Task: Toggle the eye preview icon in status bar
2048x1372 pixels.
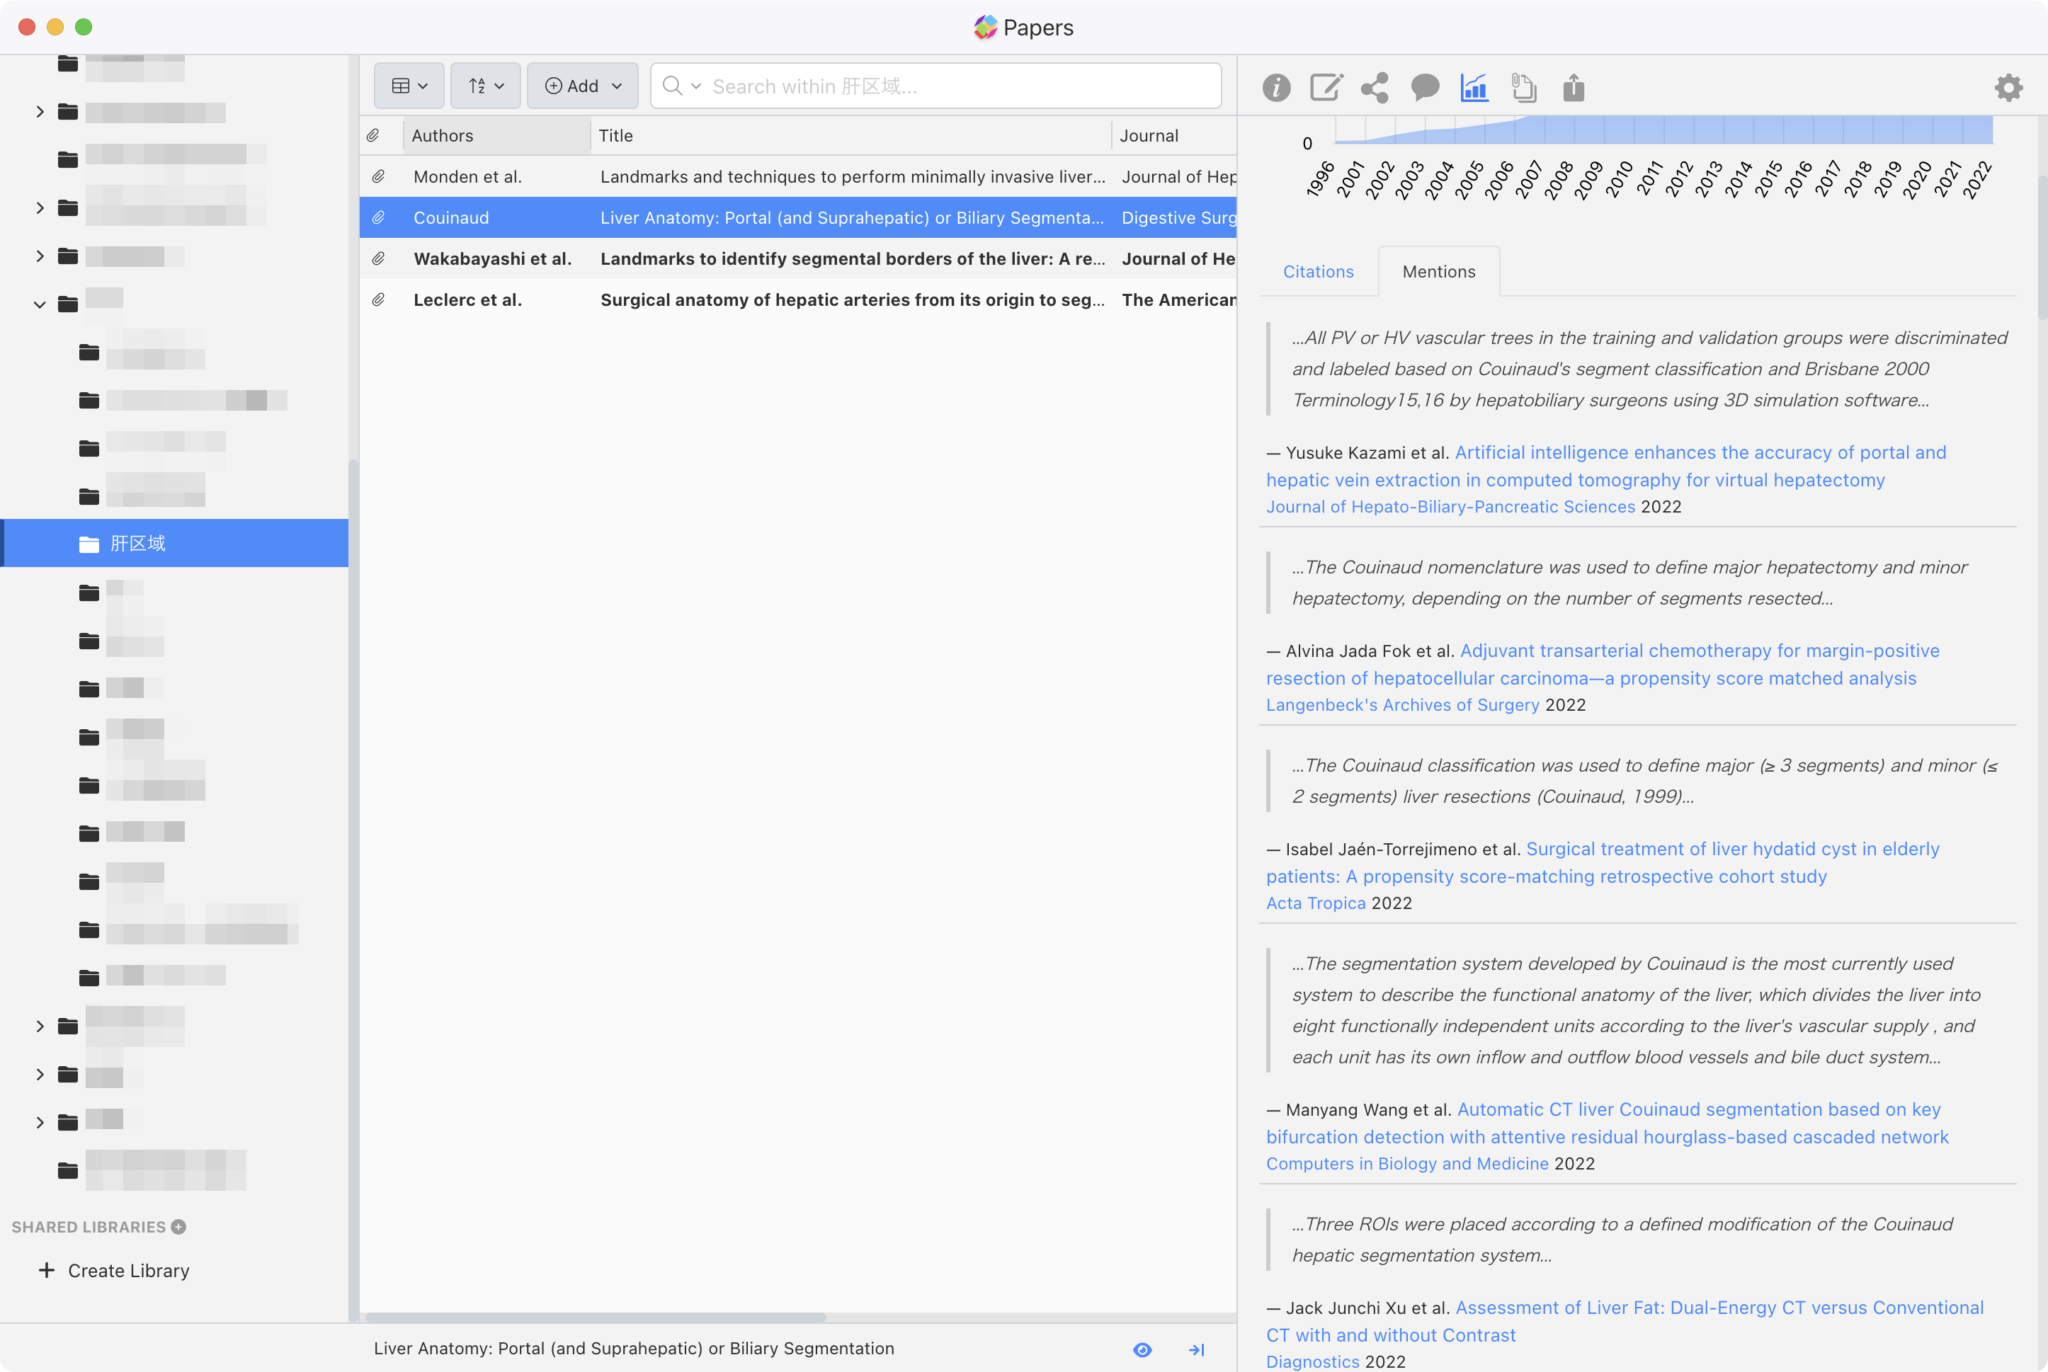Action: [x=1142, y=1350]
